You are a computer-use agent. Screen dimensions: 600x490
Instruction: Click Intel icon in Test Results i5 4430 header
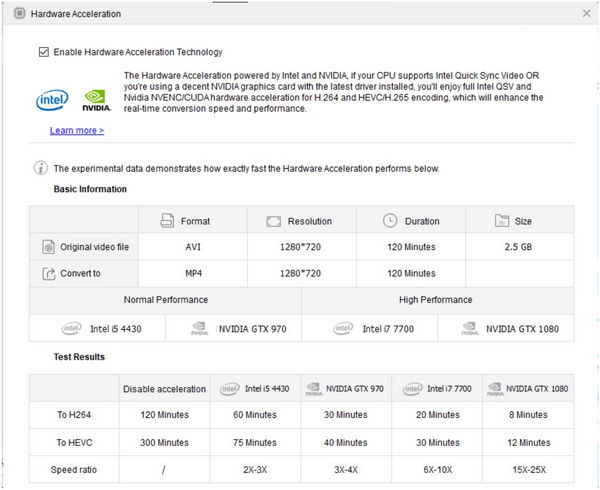point(230,389)
